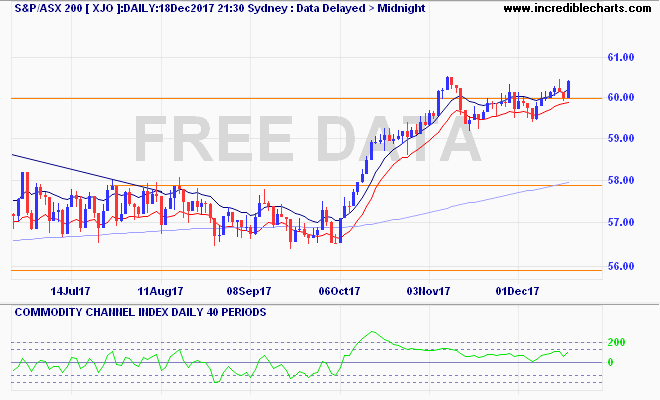The image size is (660, 400).
Task: Click the 59.00 price axis label
Action: pos(620,138)
